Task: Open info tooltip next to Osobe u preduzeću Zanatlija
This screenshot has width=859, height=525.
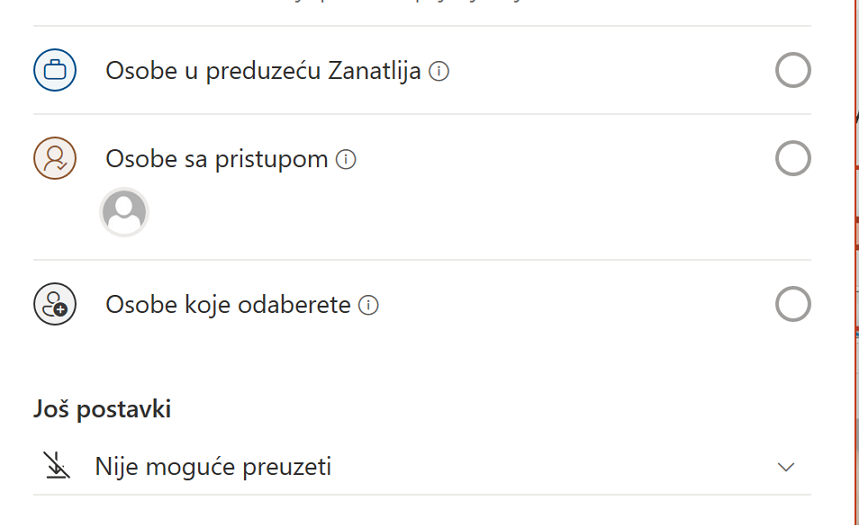Action: pos(439,71)
